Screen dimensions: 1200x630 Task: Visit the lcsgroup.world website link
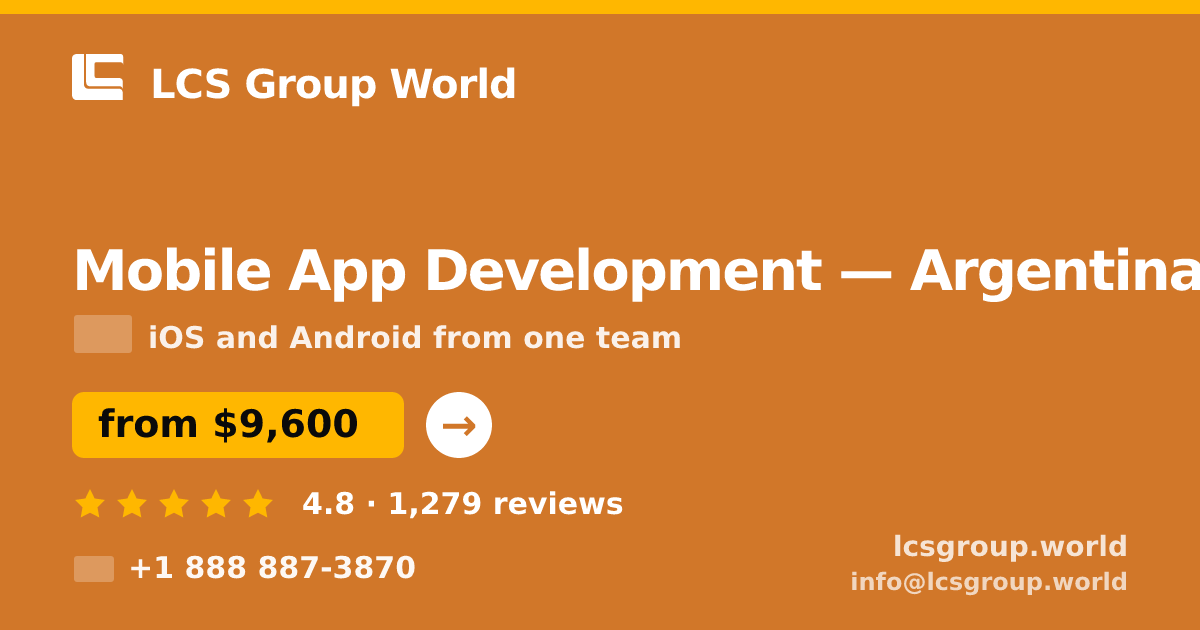[1010, 547]
